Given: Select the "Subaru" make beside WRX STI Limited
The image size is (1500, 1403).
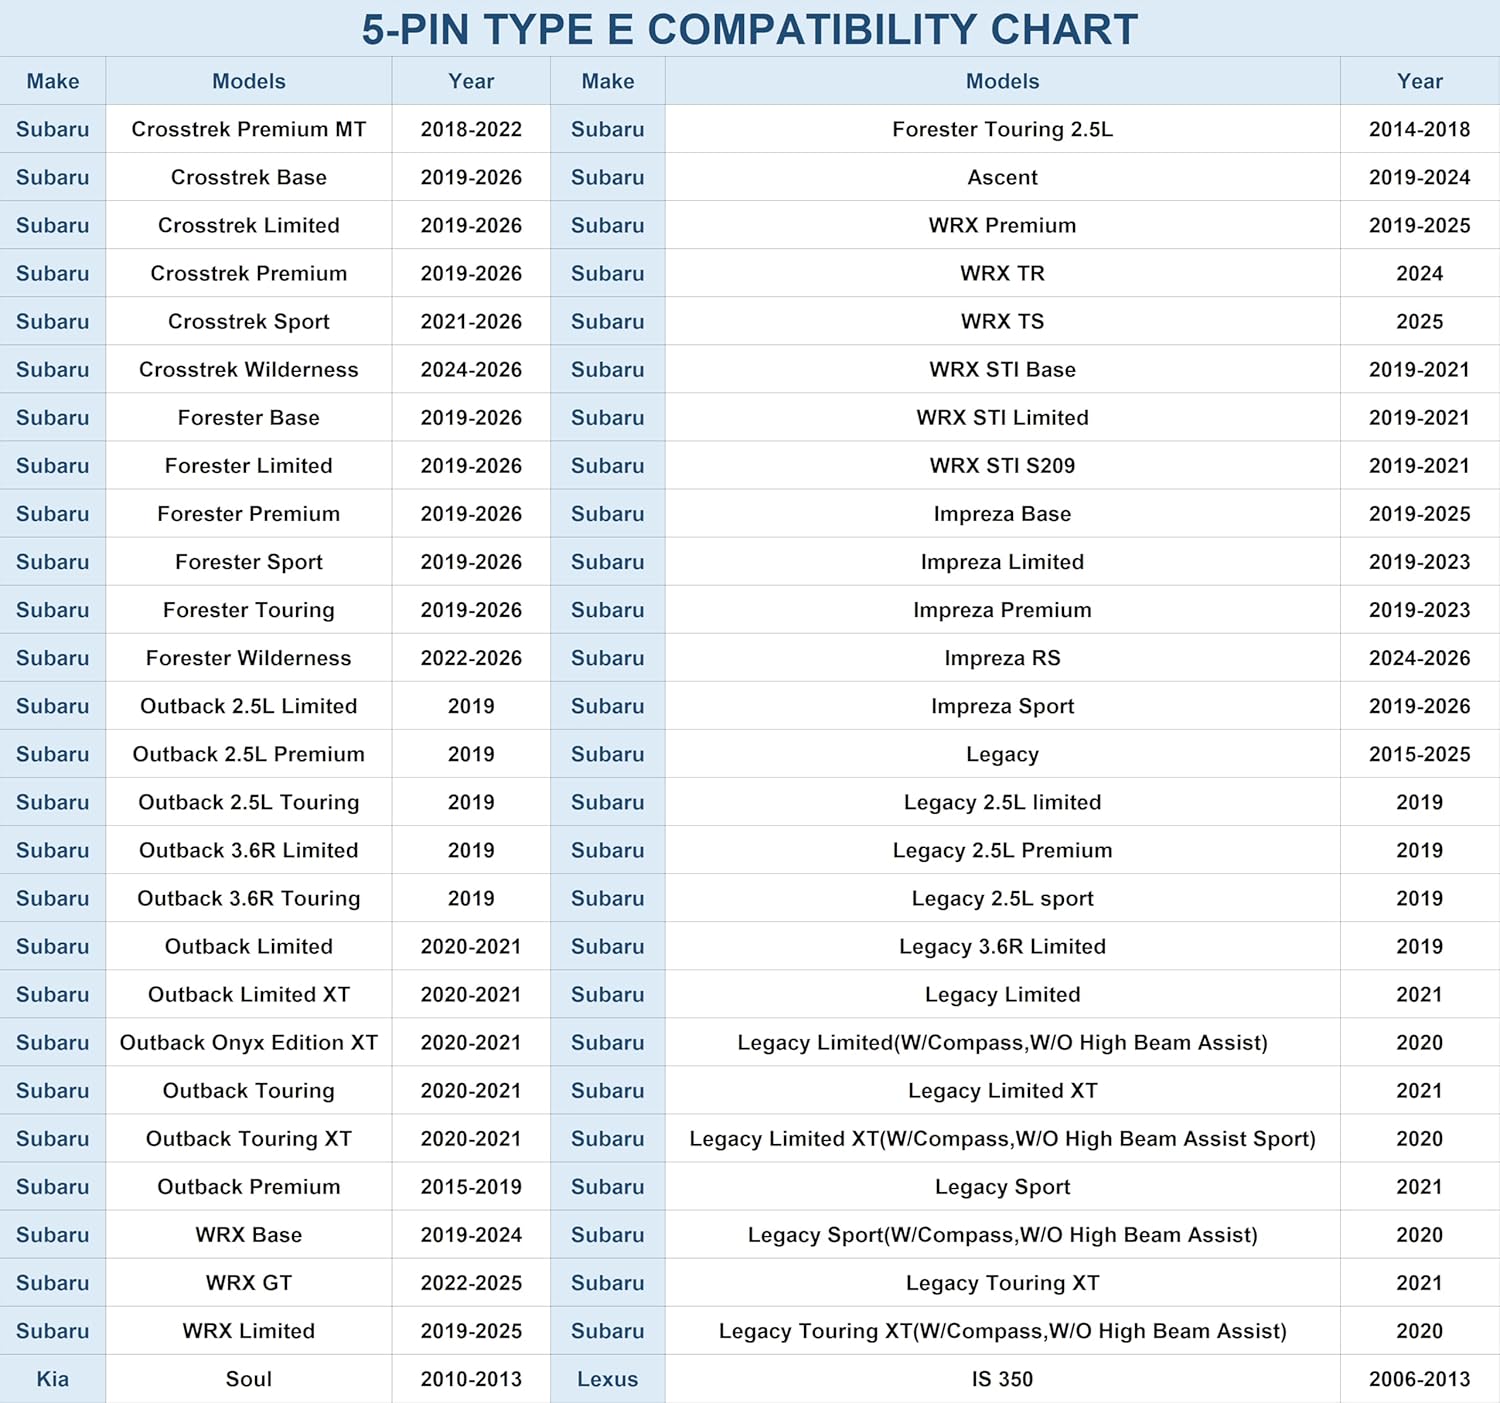Looking at the screenshot, I should [x=608, y=417].
